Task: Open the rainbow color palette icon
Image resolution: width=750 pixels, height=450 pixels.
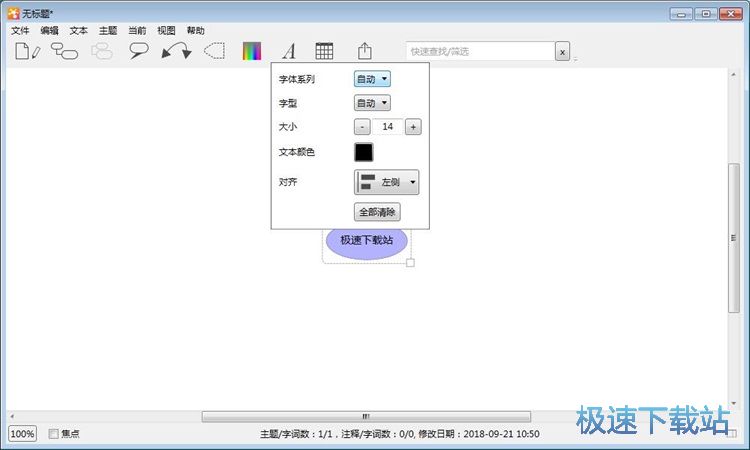Action: [252, 51]
